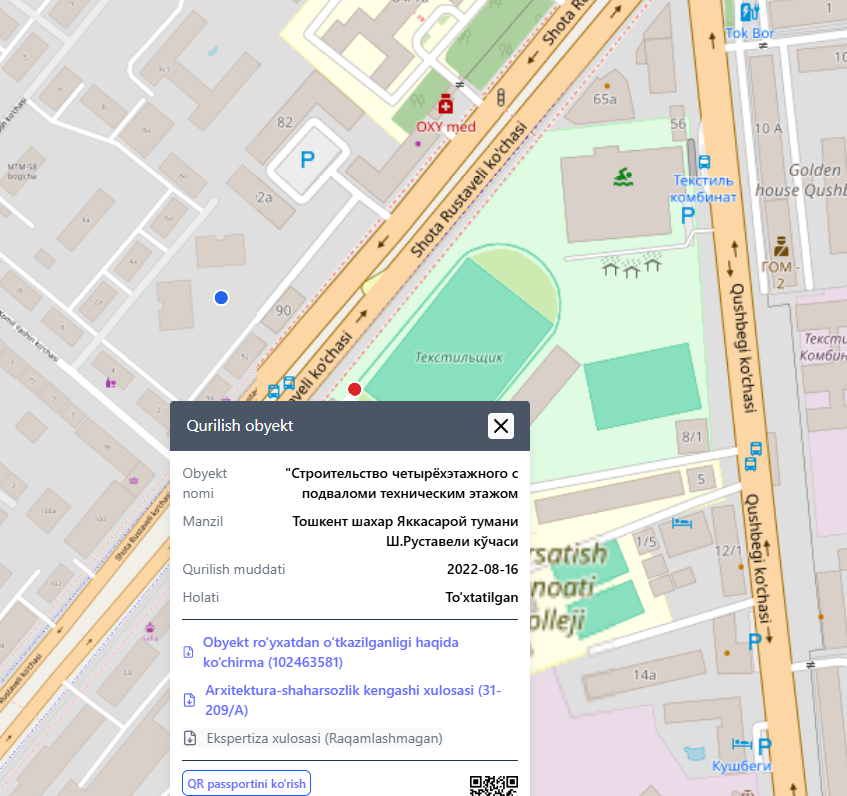Click the parking P icon next to Кушбеги

click(764, 747)
